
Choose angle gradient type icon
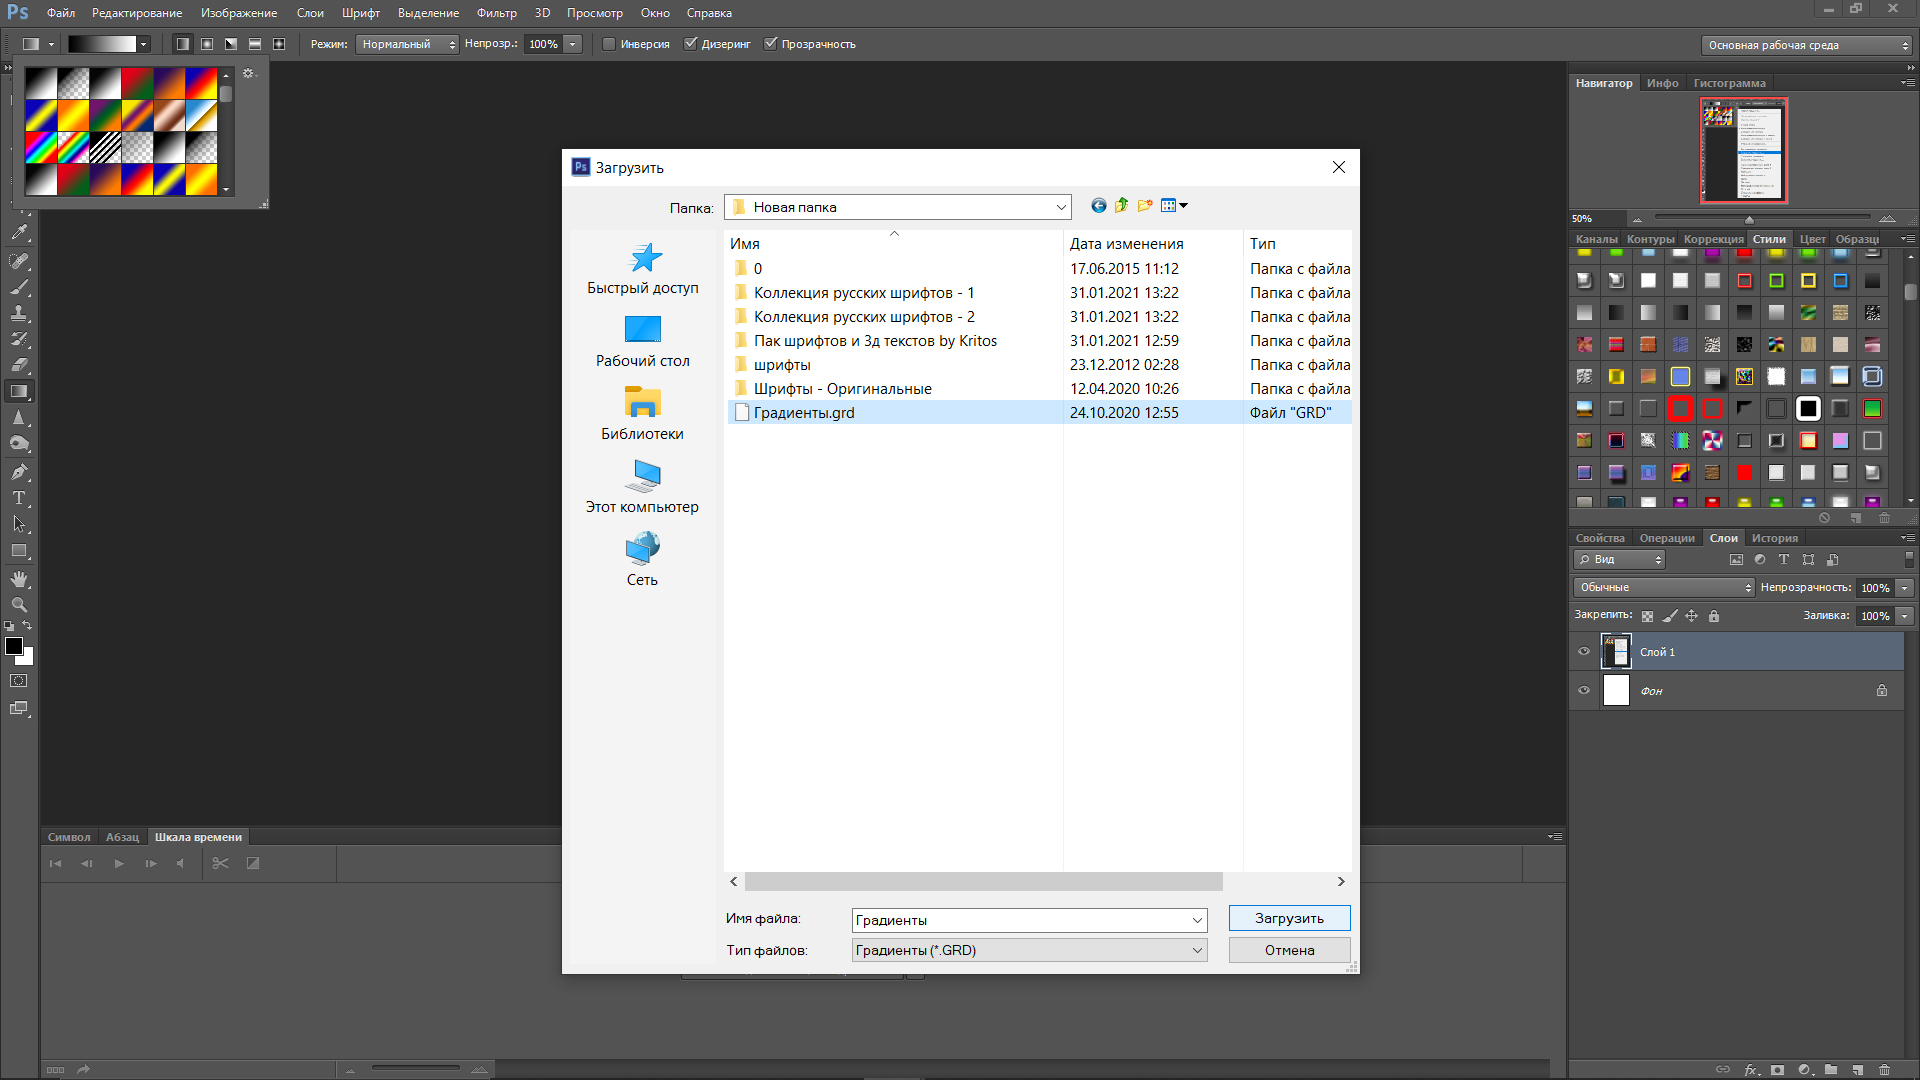pyautogui.click(x=231, y=44)
